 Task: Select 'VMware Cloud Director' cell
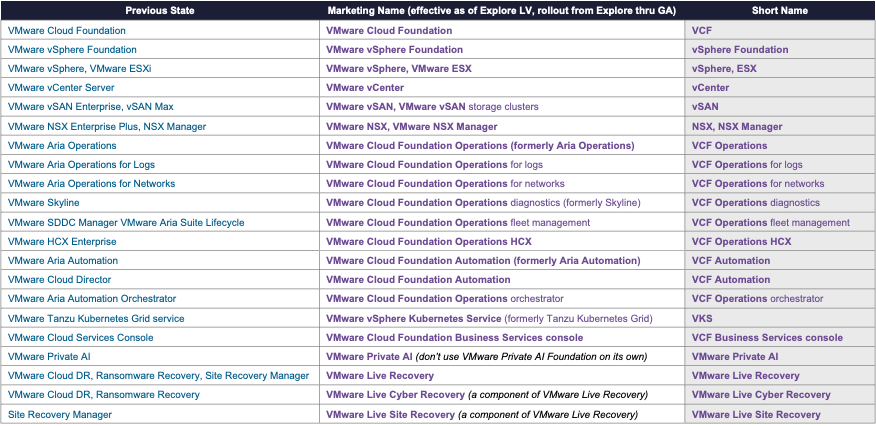tap(160, 280)
